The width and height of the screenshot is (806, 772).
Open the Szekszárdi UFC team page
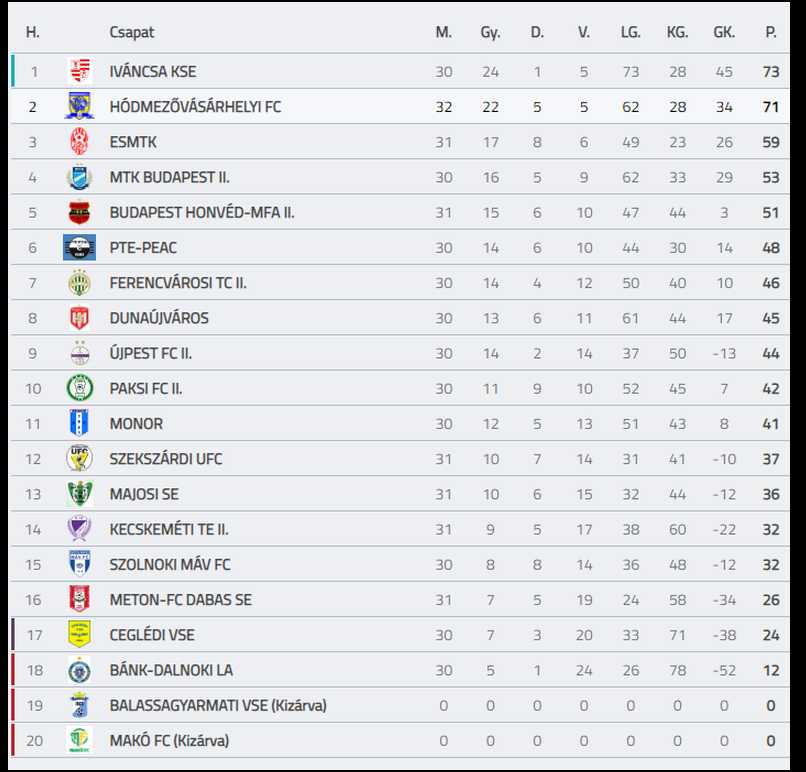166,458
